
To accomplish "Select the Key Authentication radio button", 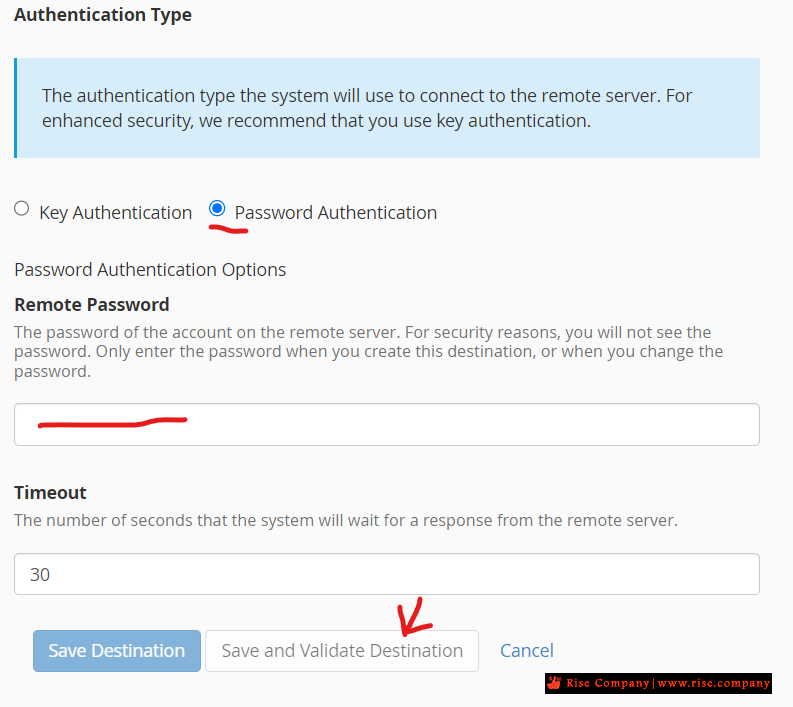I will click(21, 208).
